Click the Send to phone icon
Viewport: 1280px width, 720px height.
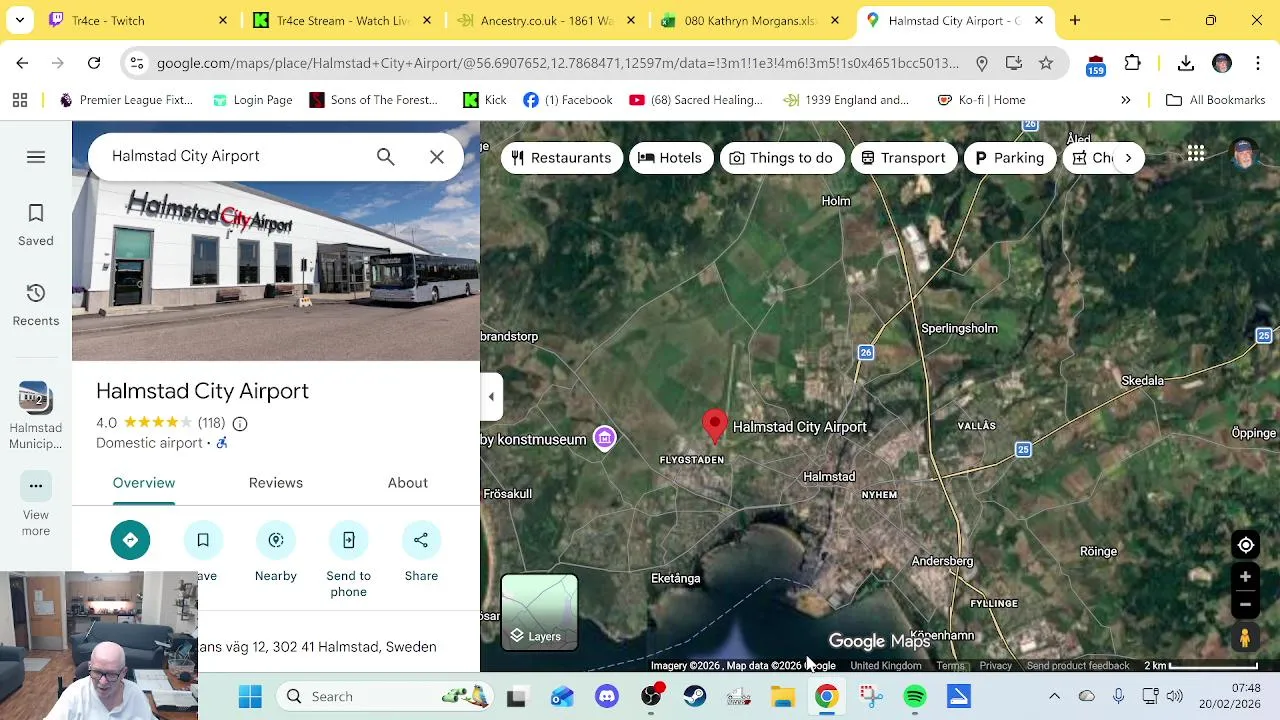point(349,540)
